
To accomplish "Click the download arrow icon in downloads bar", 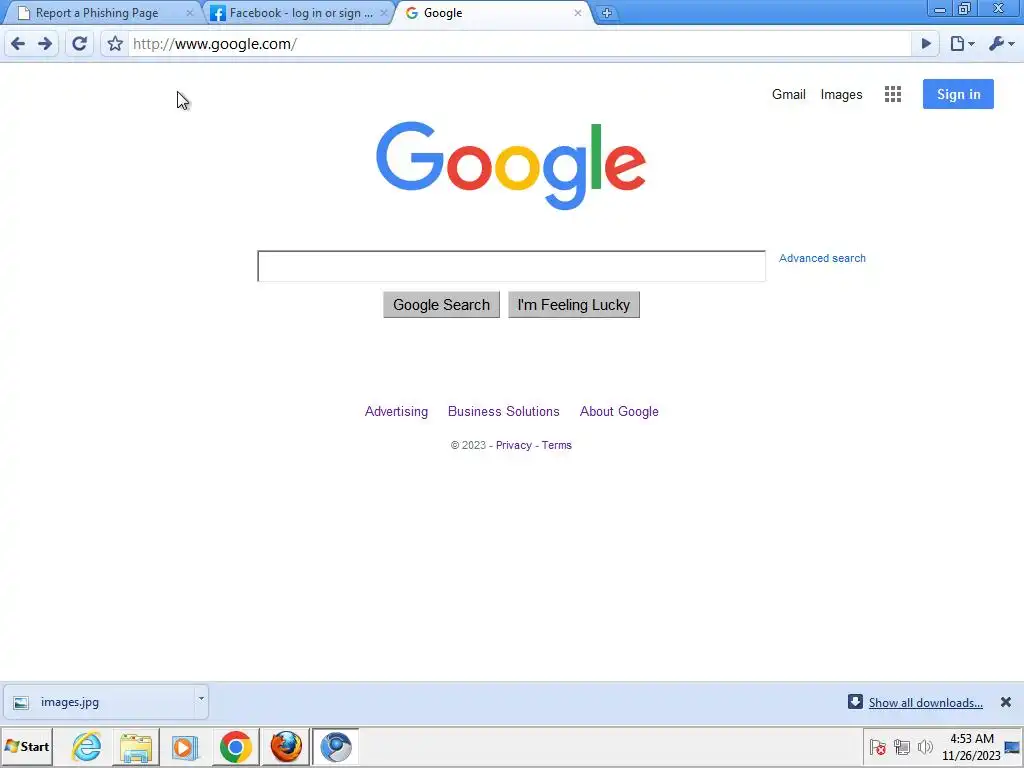I will [855, 701].
